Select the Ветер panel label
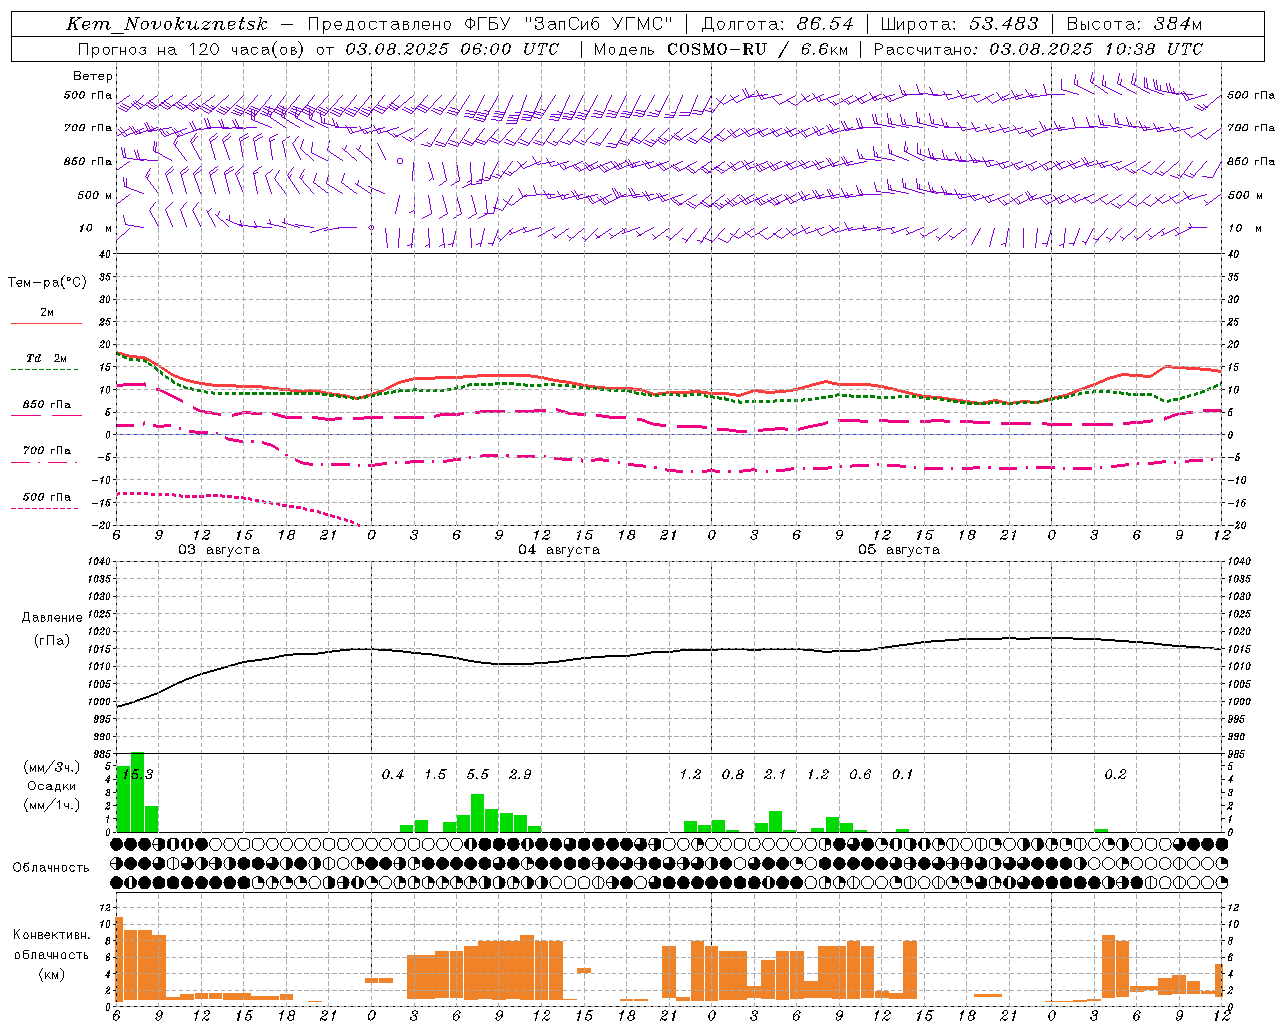1280x1024 pixels. (93, 76)
